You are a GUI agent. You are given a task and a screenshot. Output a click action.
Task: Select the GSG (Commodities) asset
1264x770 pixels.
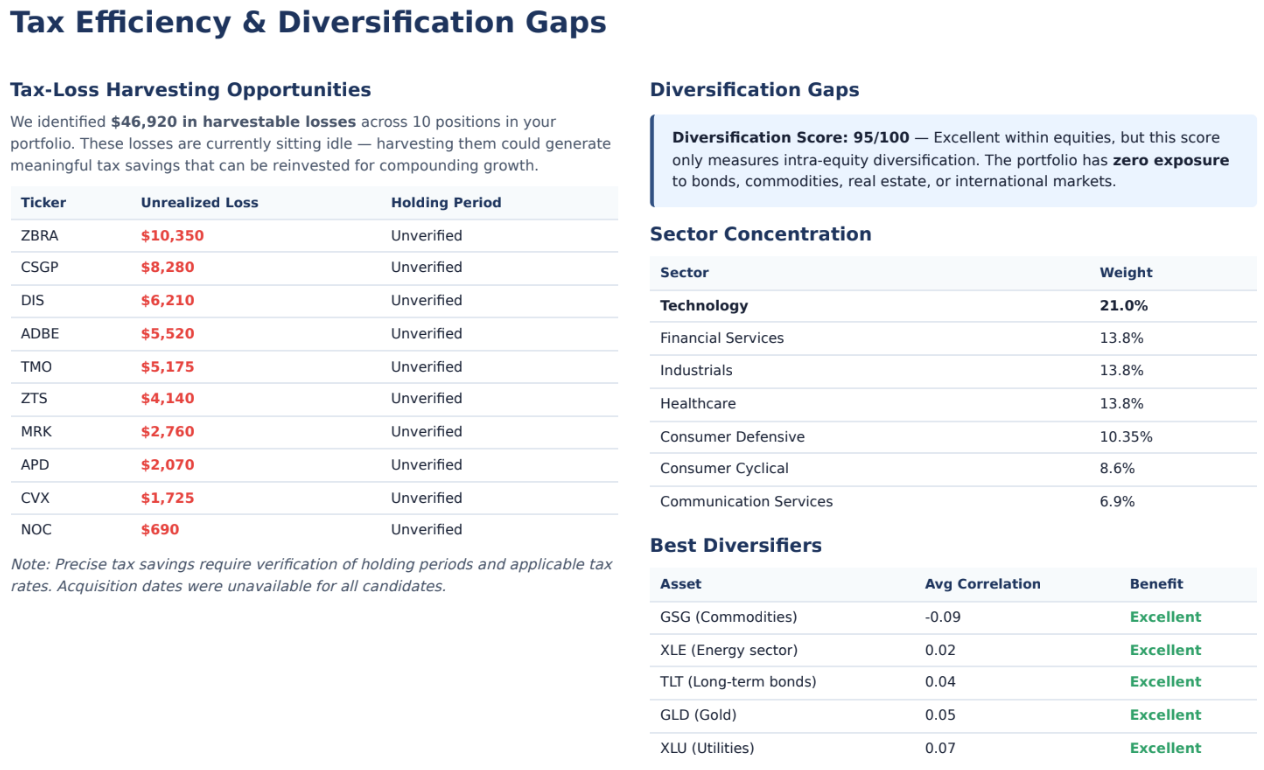click(729, 618)
